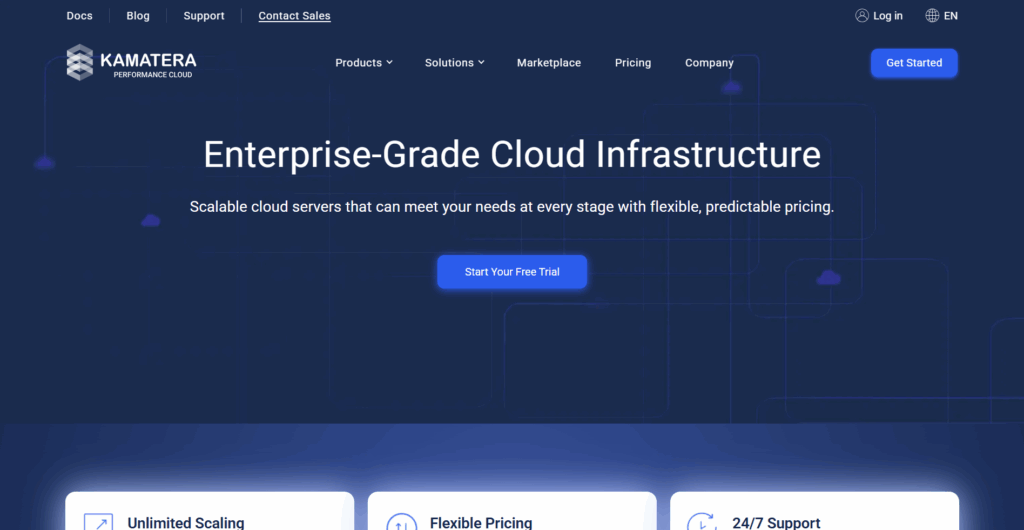Image resolution: width=1024 pixels, height=530 pixels.
Task: Open the Pricing menu item
Action: (x=633, y=63)
